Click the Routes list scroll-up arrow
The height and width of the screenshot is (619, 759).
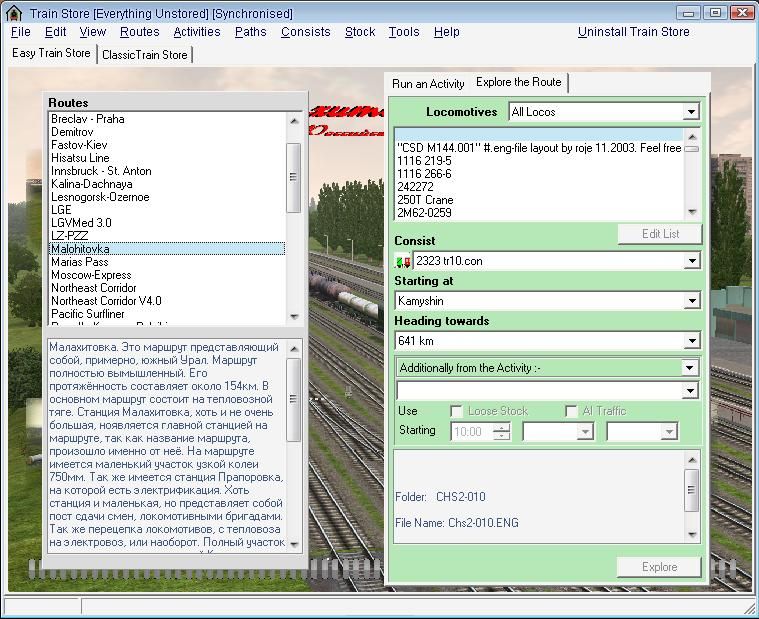click(294, 121)
